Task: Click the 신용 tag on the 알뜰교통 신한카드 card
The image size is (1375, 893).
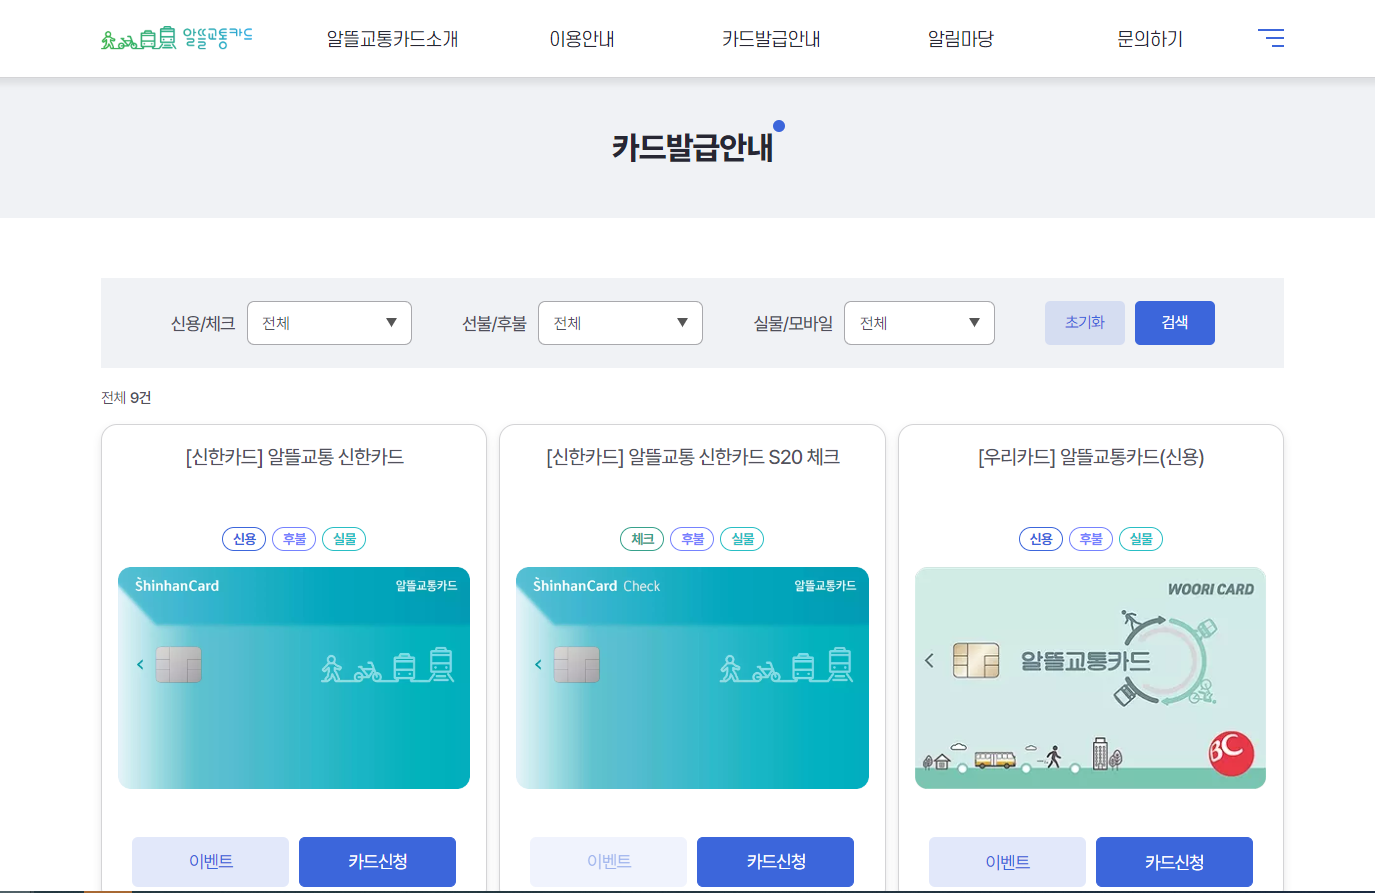Action: pyautogui.click(x=244, y=539)
